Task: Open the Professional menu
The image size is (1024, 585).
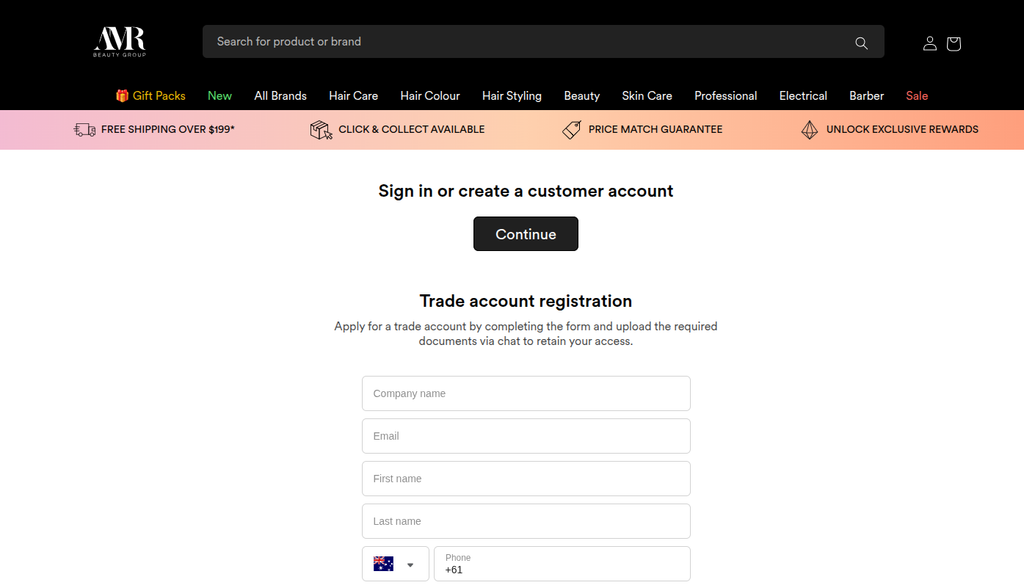Action: 726,96
